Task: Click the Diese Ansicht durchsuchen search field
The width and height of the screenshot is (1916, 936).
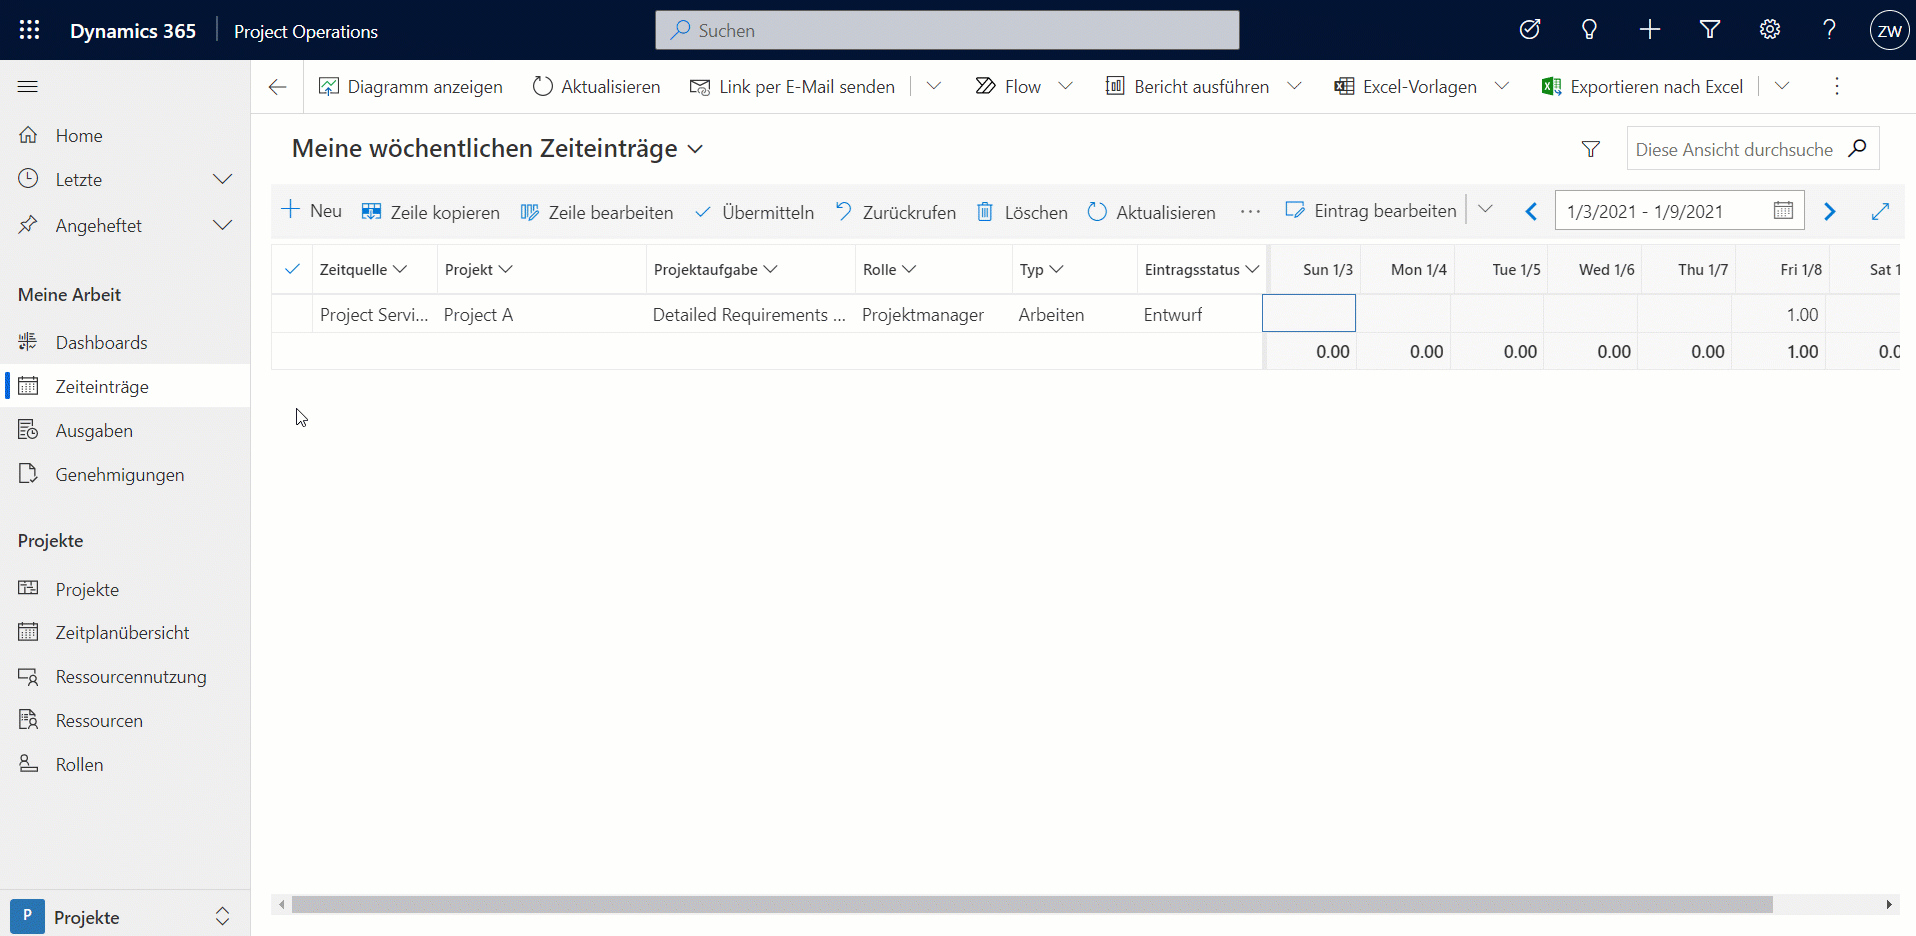Action: click(1736, 149)
